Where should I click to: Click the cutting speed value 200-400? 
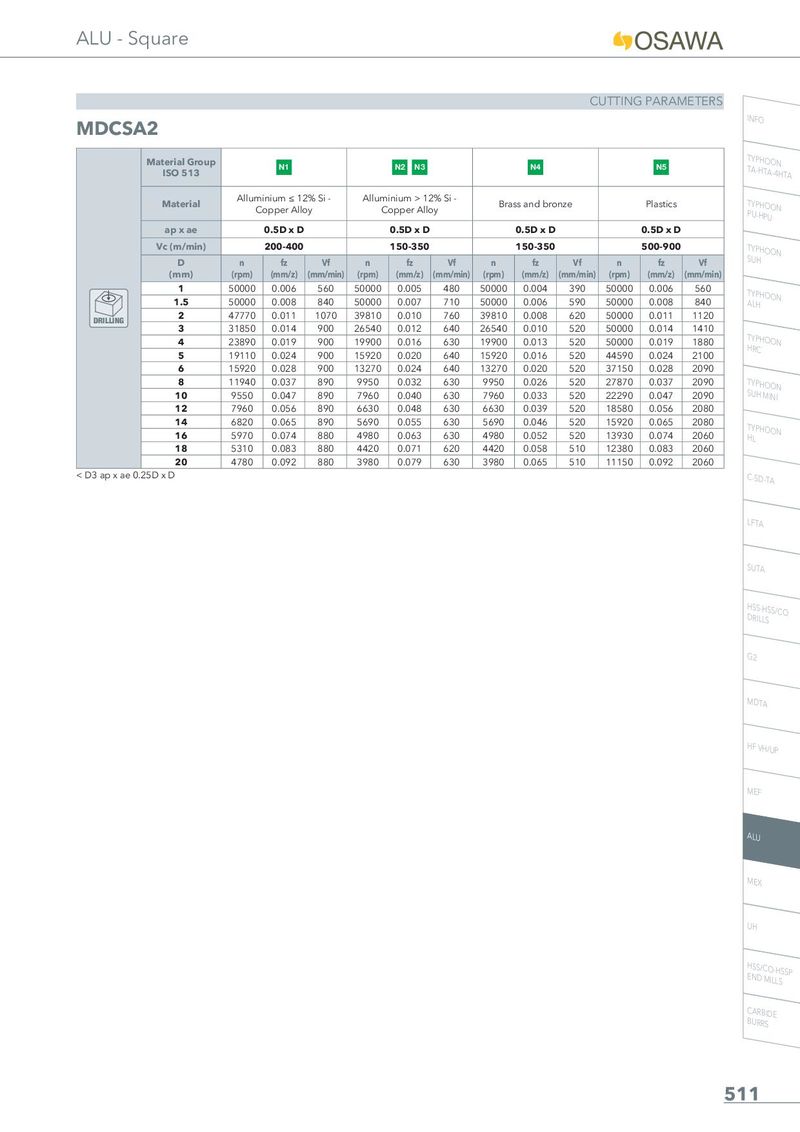(284, 246)
